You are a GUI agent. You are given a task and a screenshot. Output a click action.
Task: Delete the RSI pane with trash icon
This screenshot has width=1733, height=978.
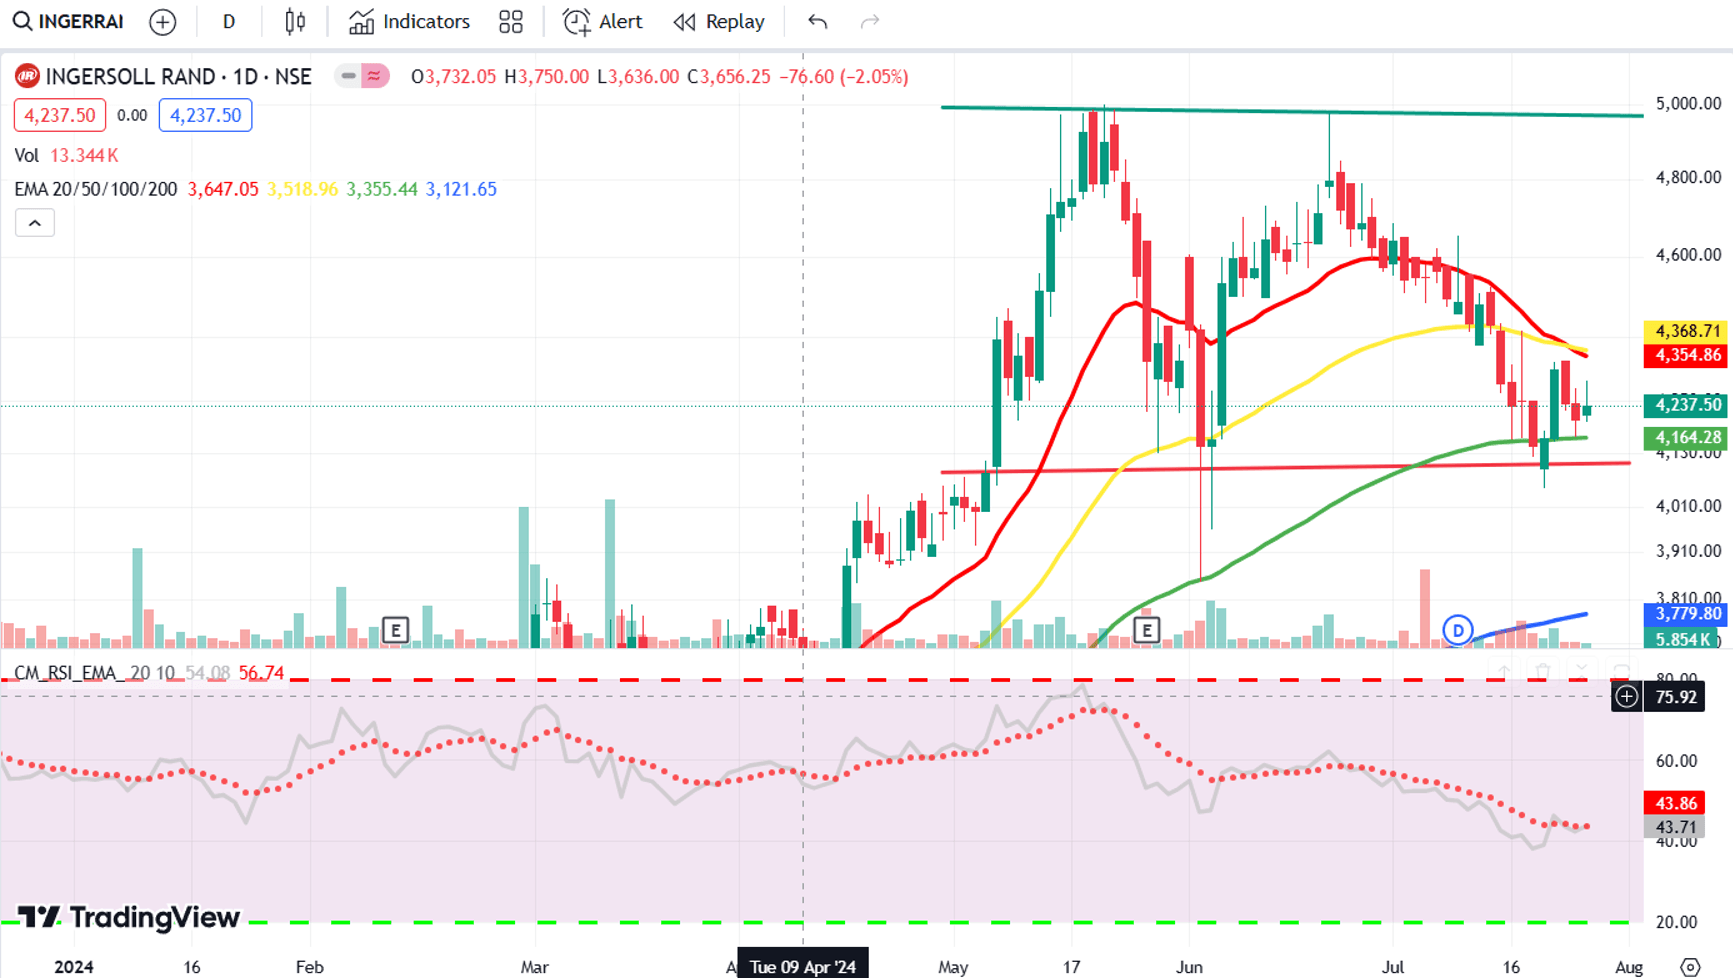point(1543,672)
